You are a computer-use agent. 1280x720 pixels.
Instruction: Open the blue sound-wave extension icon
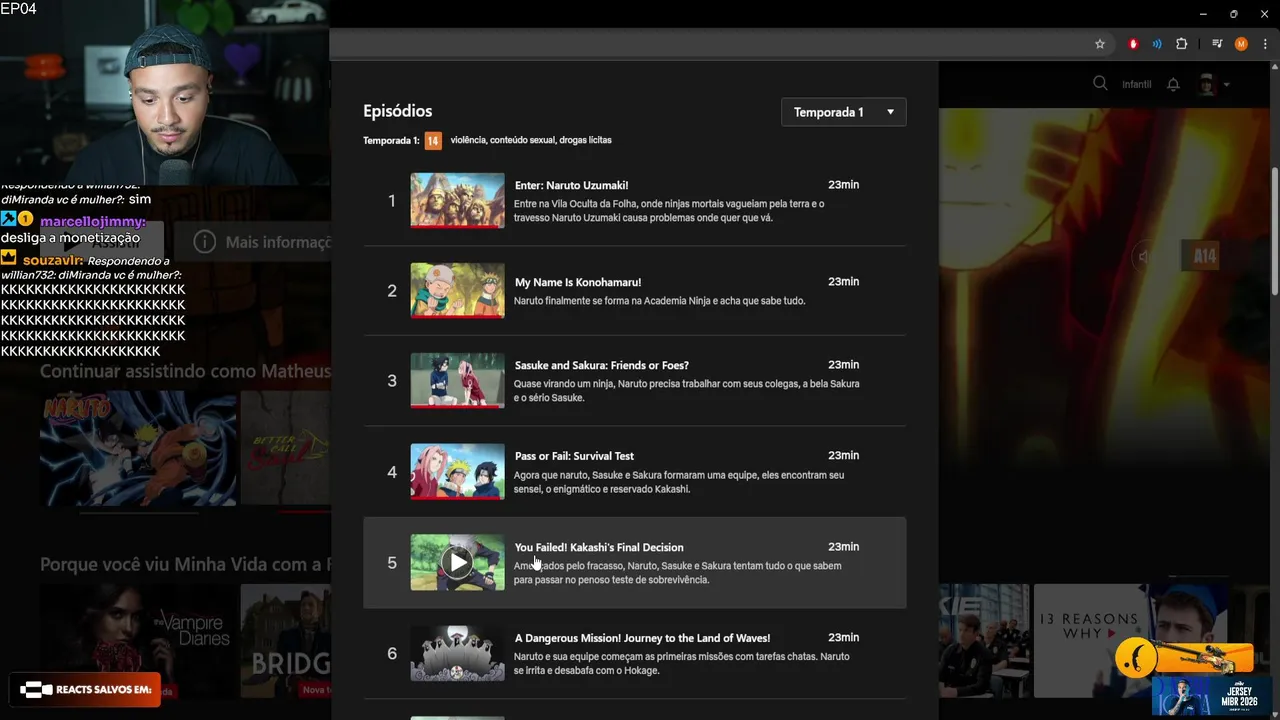tap(1157, 44)
